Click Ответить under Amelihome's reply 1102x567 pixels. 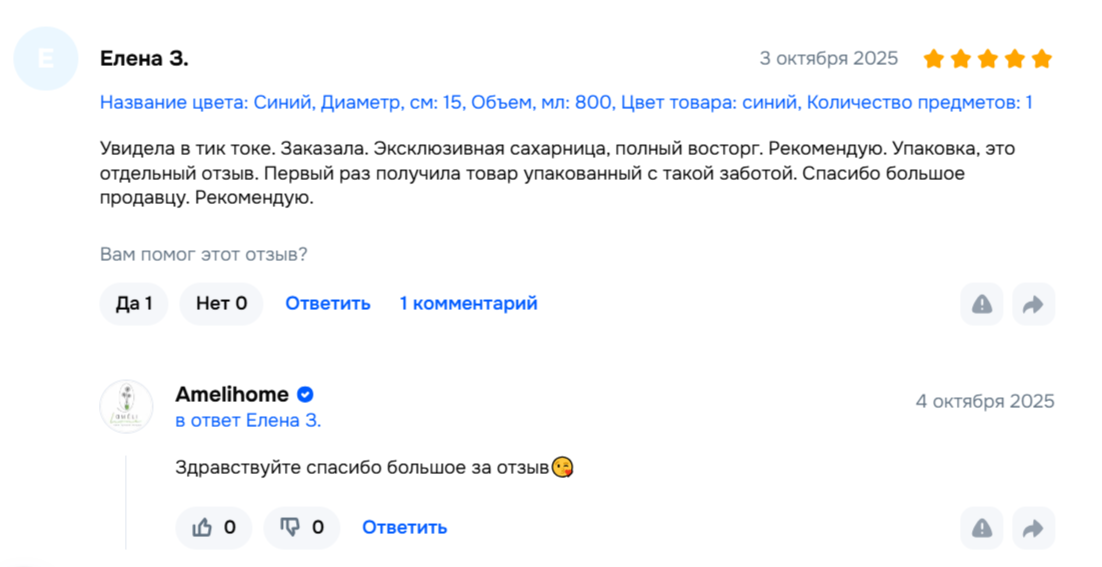[404, 527]
